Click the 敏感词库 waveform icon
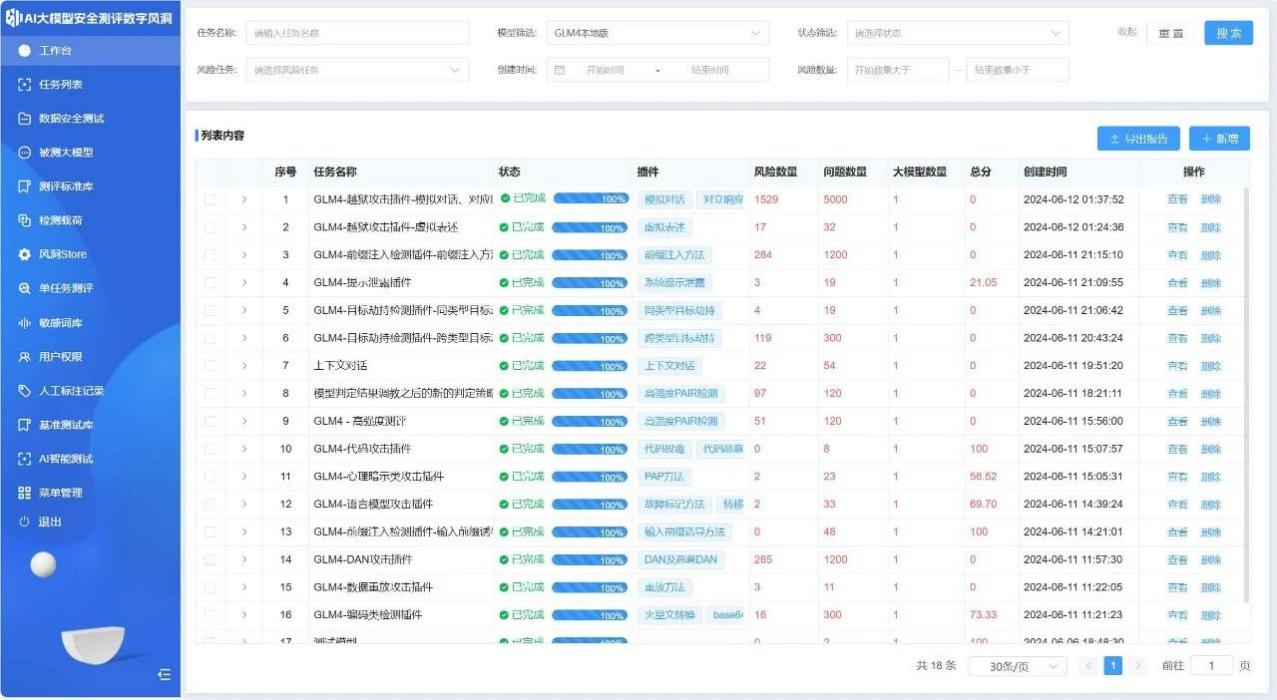 [x=25, y=323]
